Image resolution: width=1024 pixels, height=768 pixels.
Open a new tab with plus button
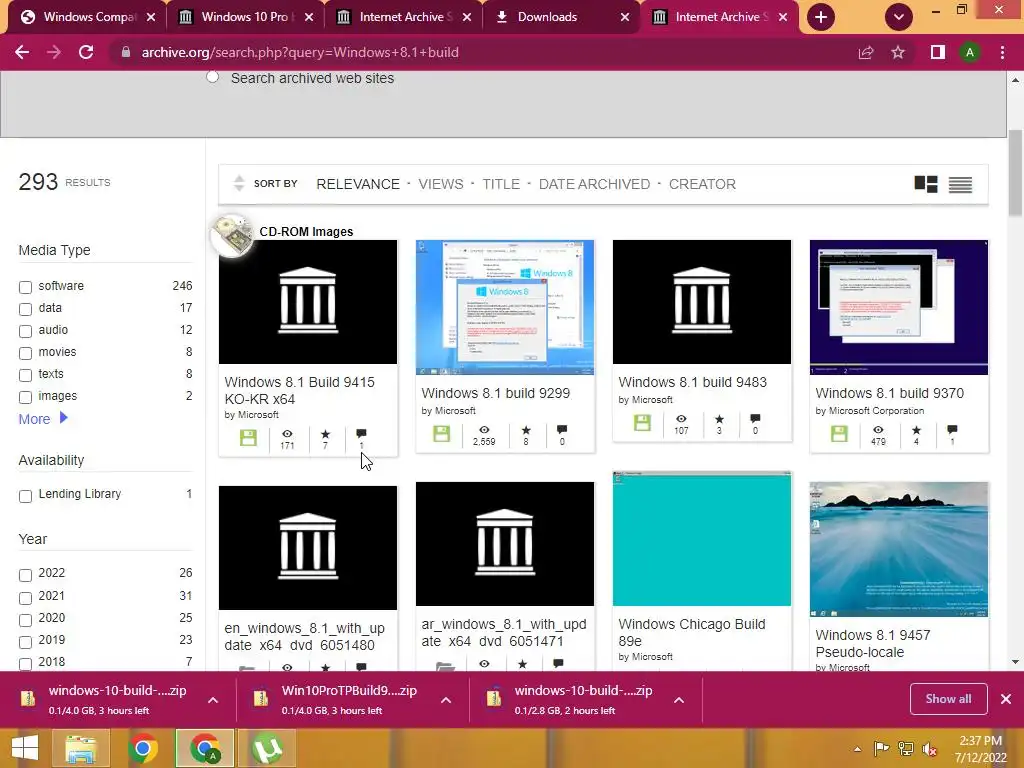point(821,17)
